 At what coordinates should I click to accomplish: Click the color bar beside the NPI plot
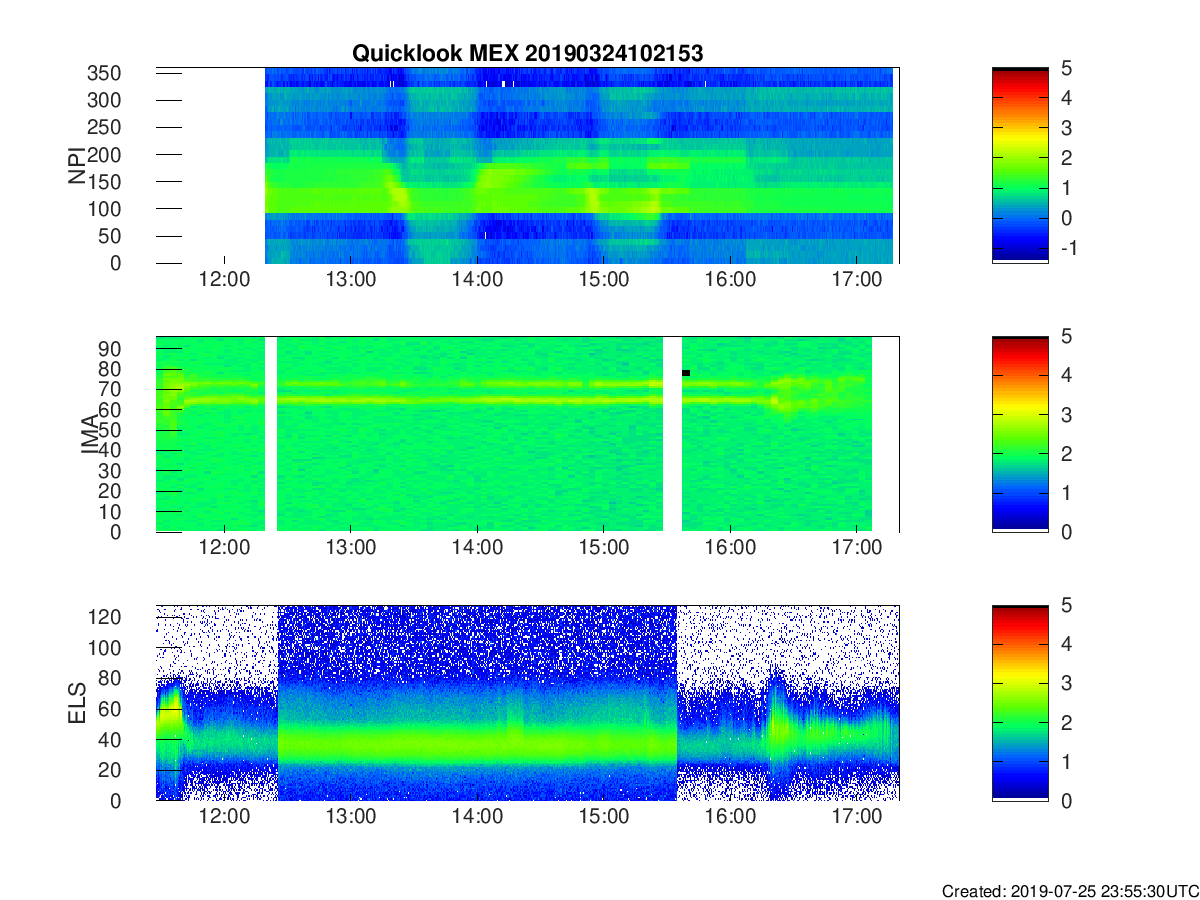coord(1020,165)
